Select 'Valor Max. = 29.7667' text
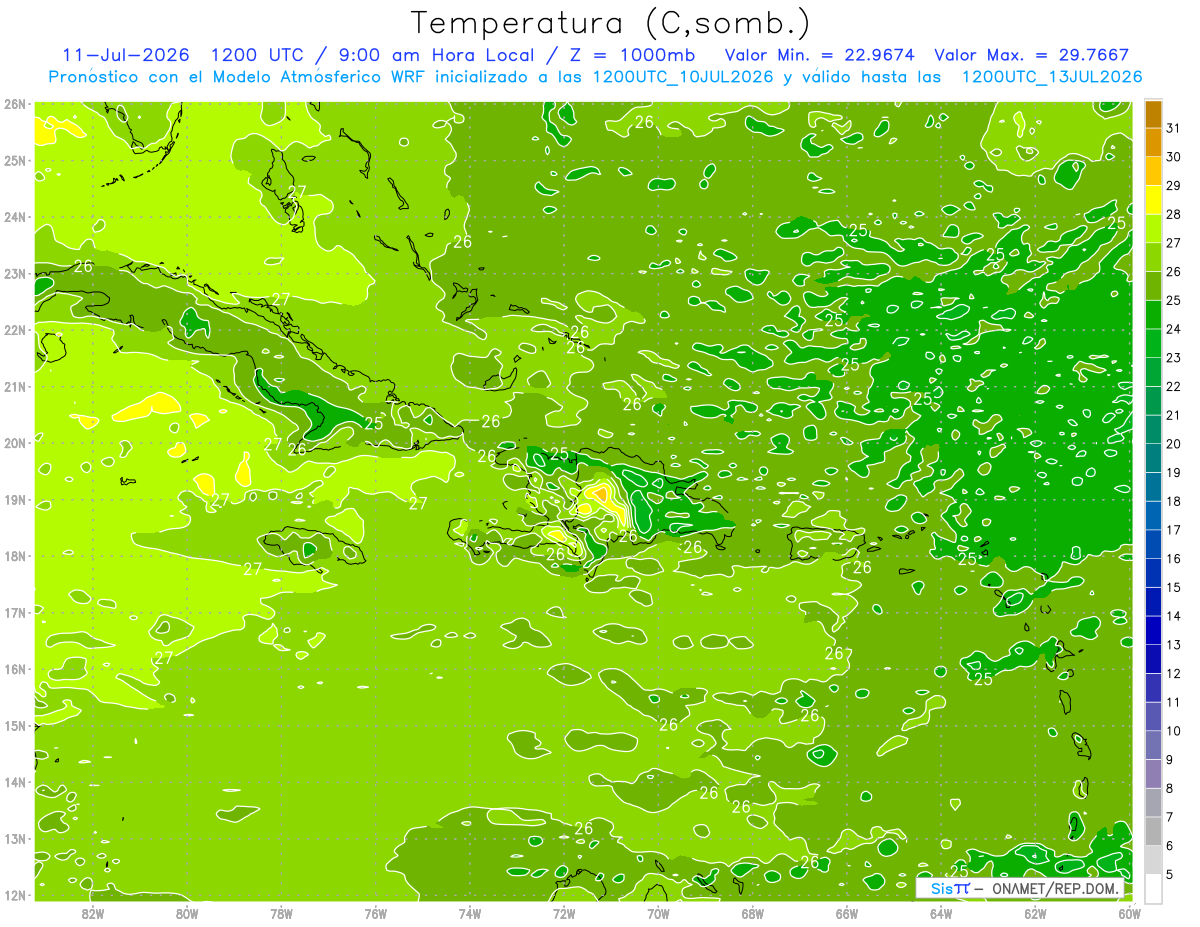This screenshot has height=927, width=1200. [x=1031, y=55]
